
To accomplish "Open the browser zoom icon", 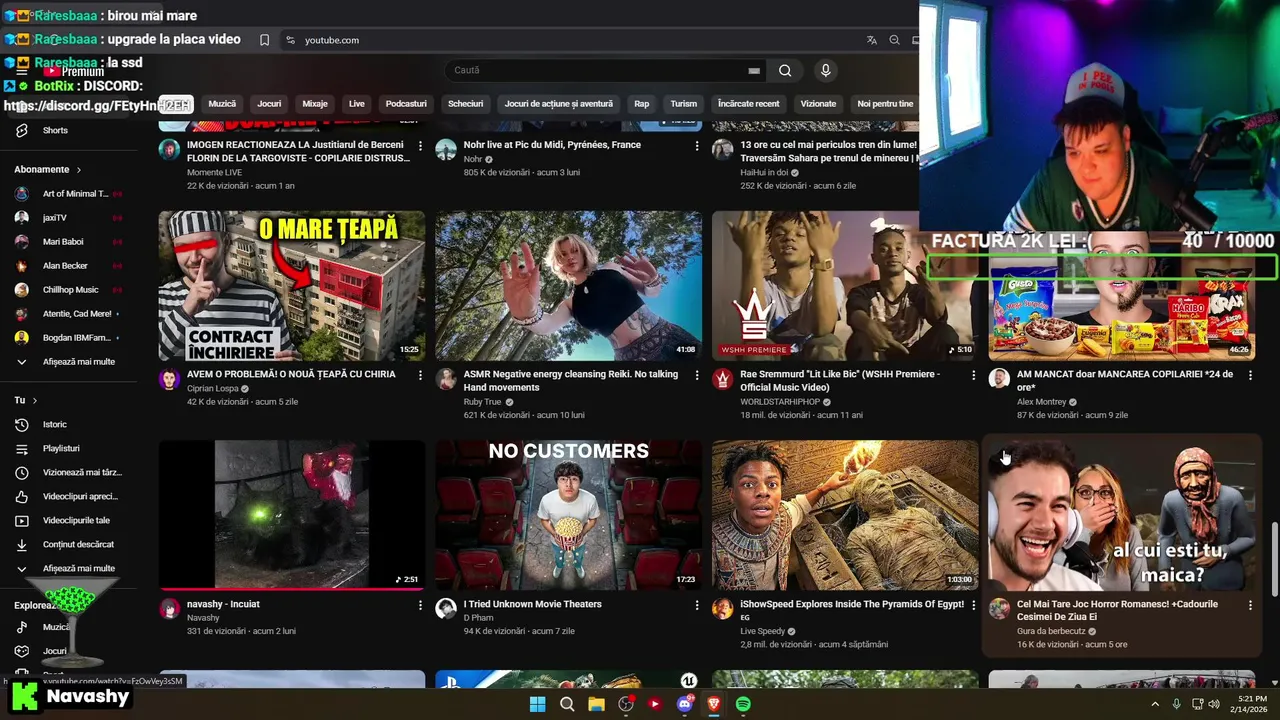I will (894, 40).
